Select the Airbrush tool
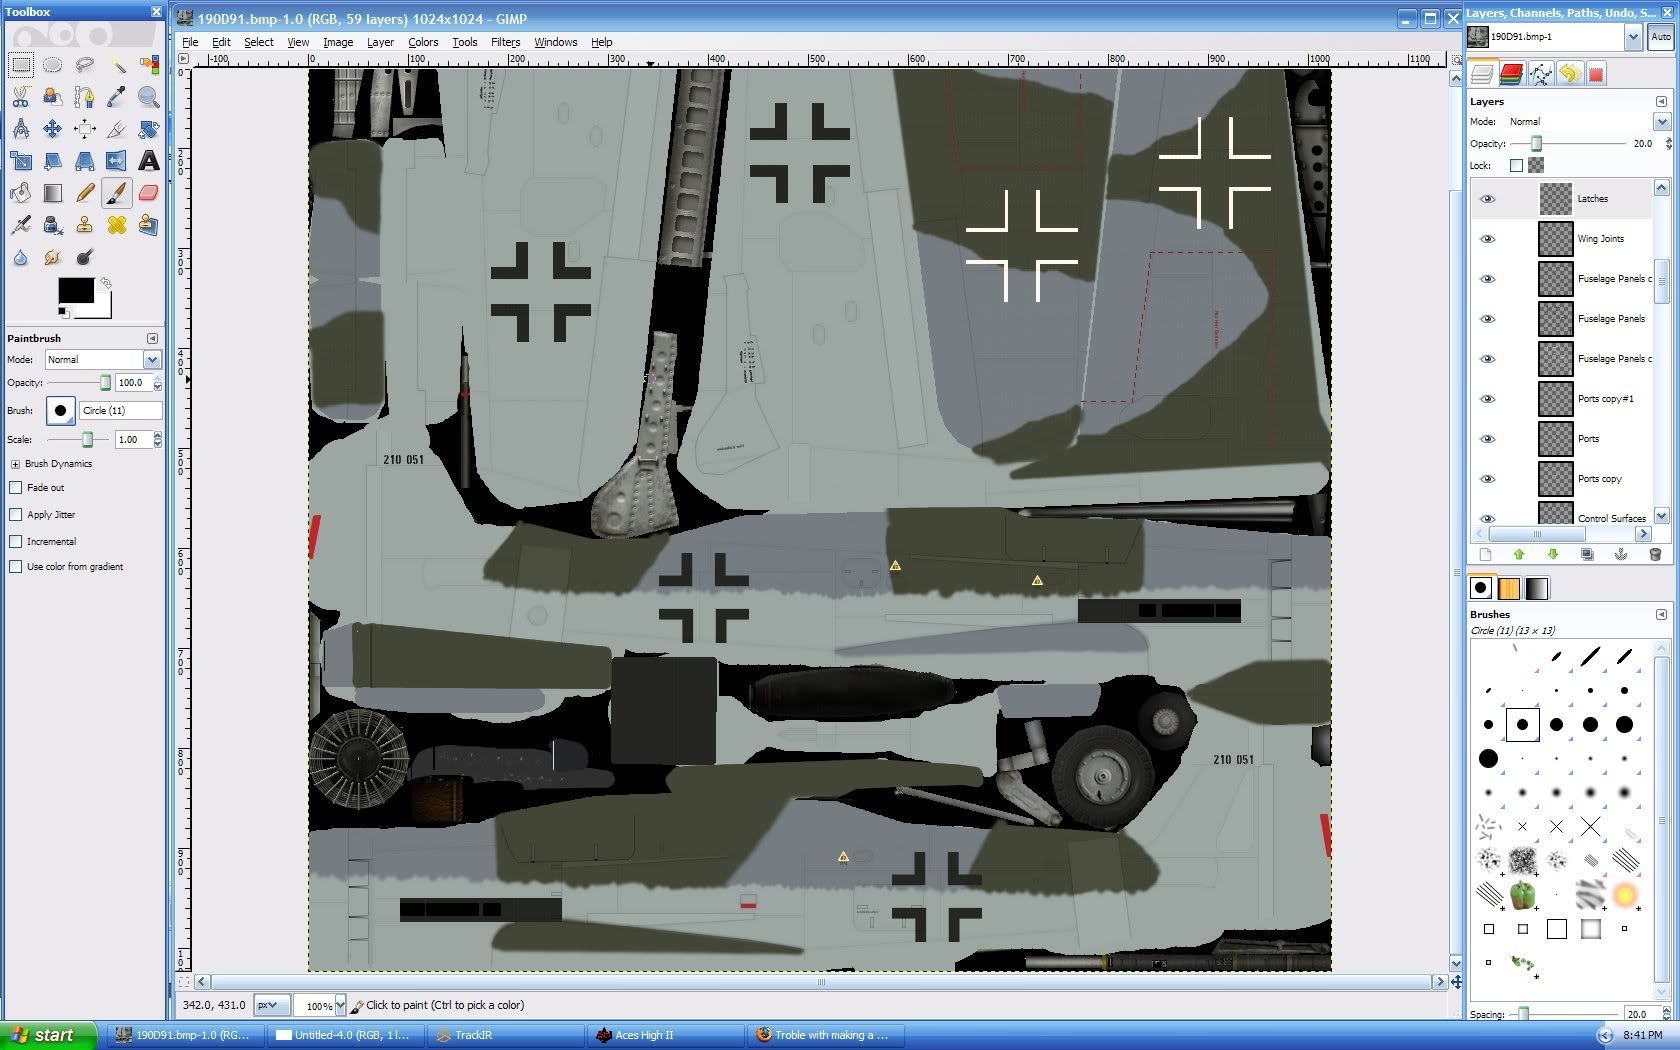This screenshot has height=1050, width=1680. click(21, 225)
